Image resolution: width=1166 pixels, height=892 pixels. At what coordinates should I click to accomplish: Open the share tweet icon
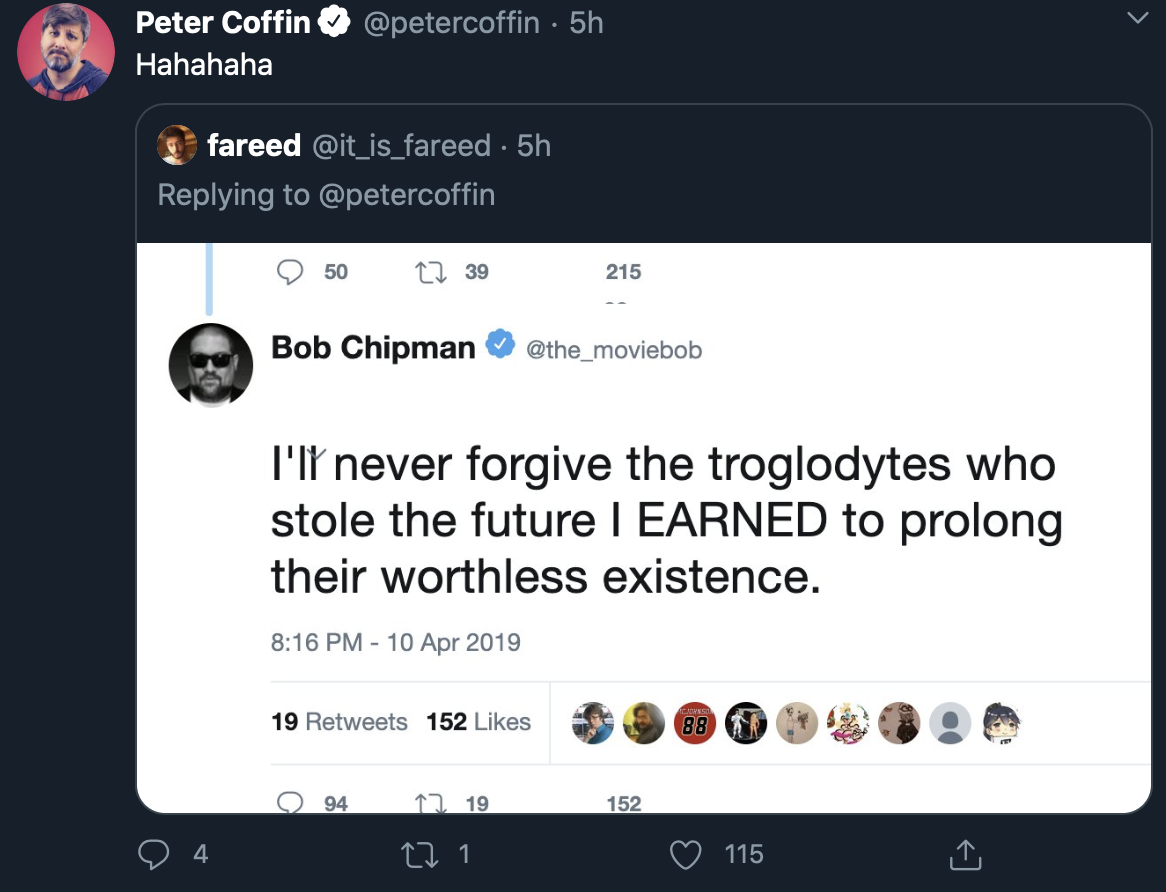pyautogui.click(x=965, y=854)
